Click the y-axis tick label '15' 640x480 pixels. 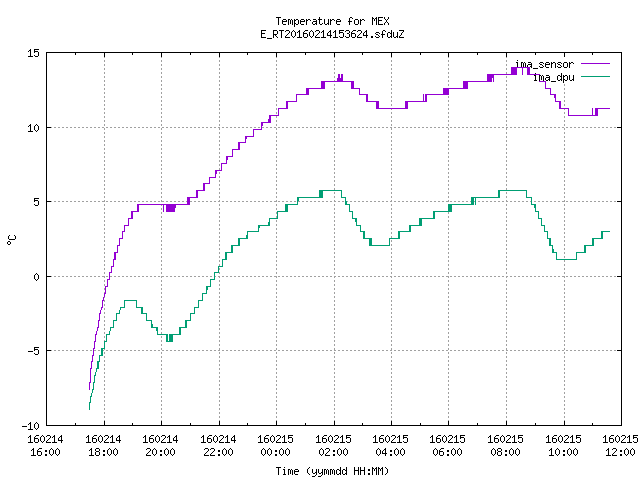(x=33, y=53)
